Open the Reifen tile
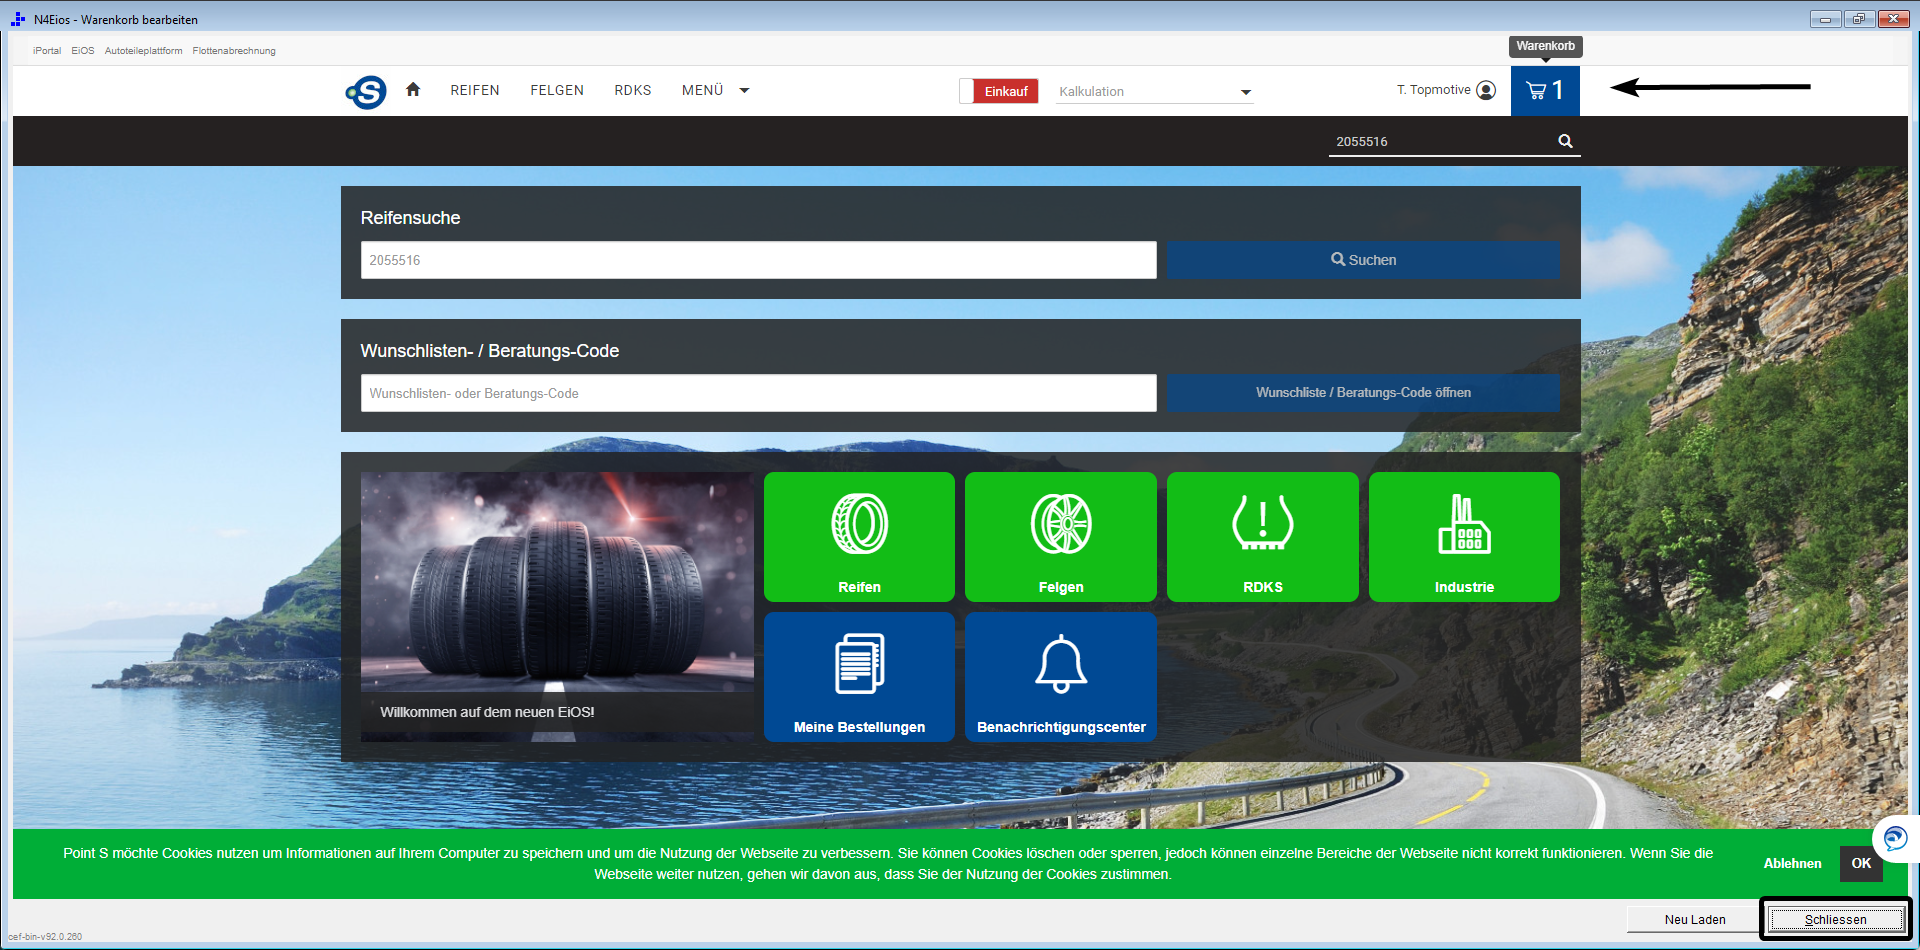The width and height of the screenshot is (1920, 950). (859, 537)
